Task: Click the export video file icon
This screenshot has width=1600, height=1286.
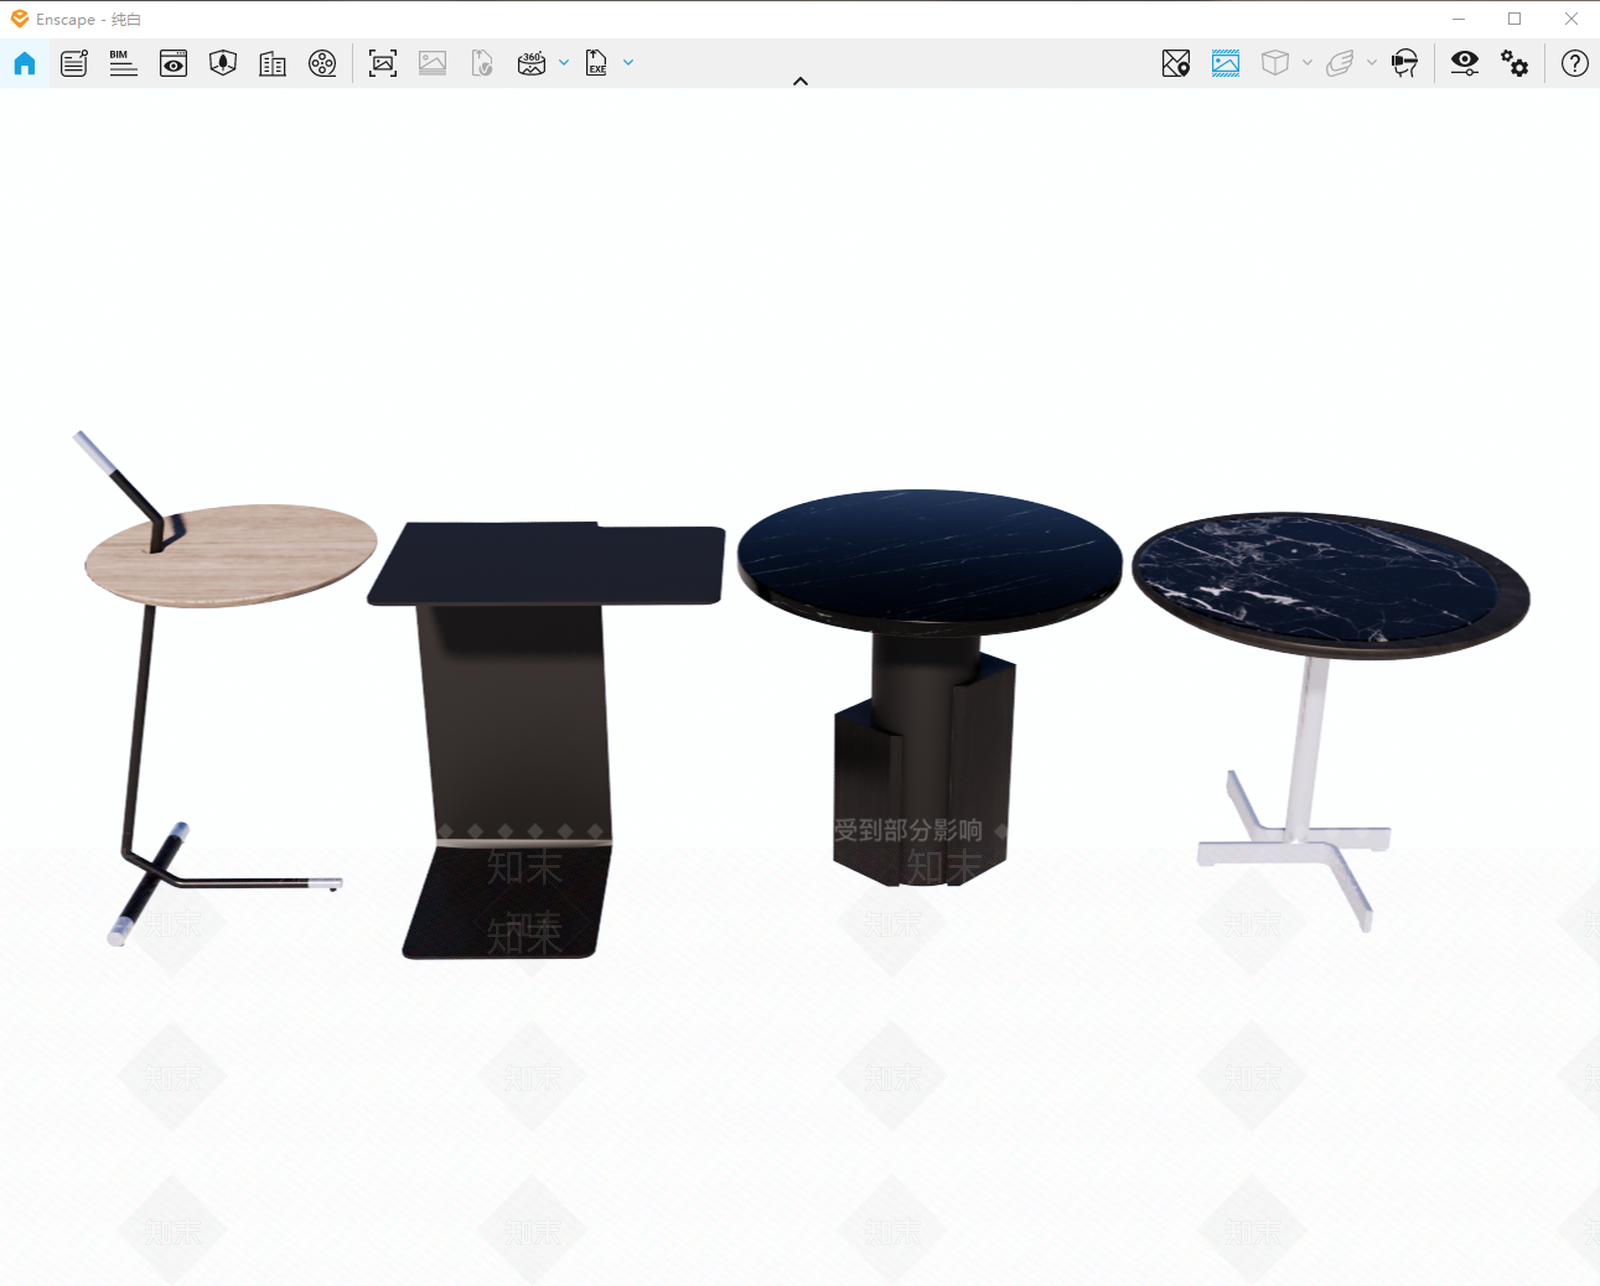Action: [482, 63]
